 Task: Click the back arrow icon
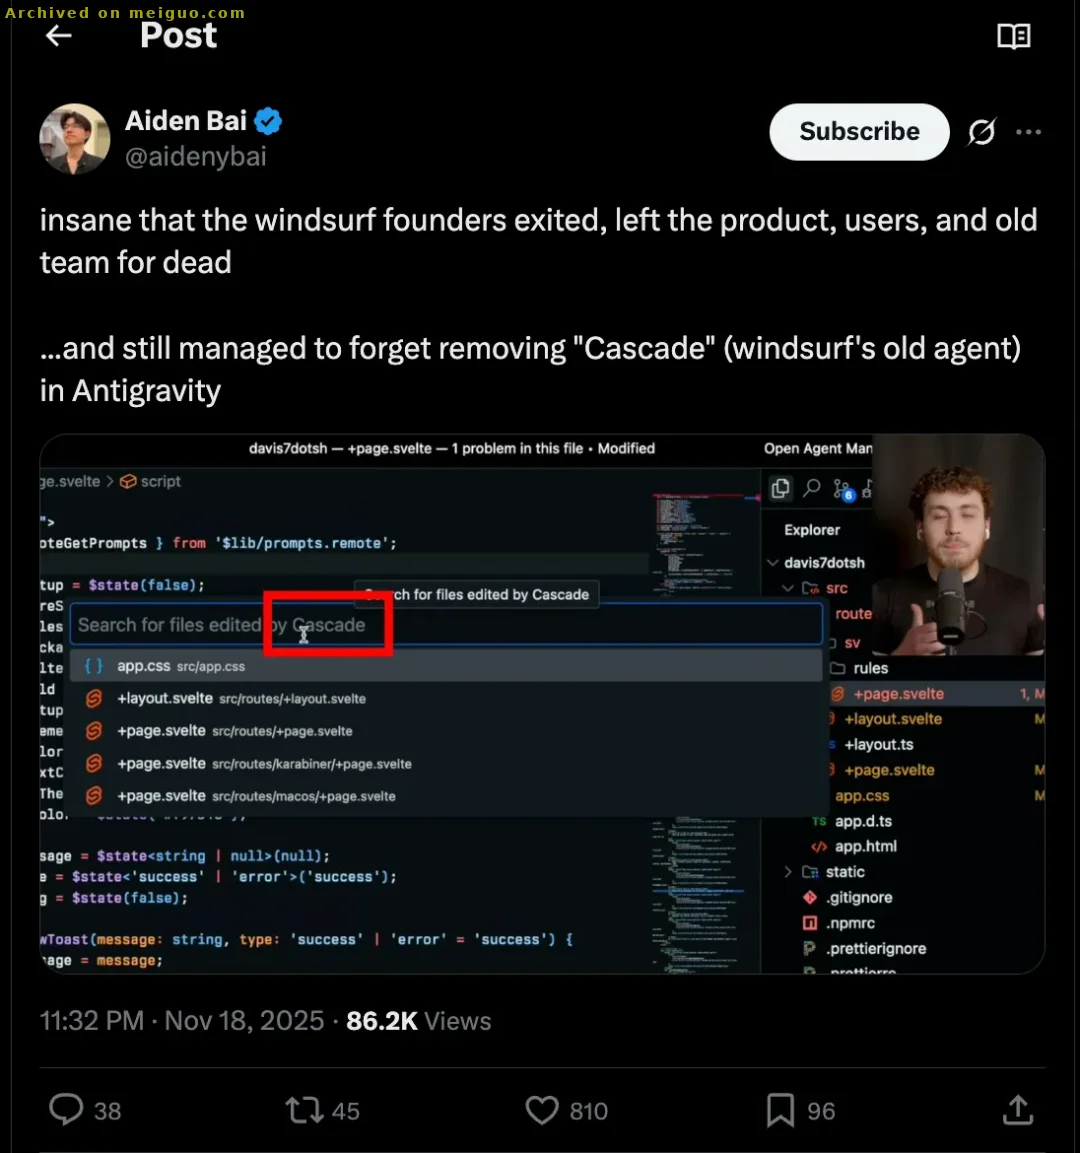[x=59, y=36]
